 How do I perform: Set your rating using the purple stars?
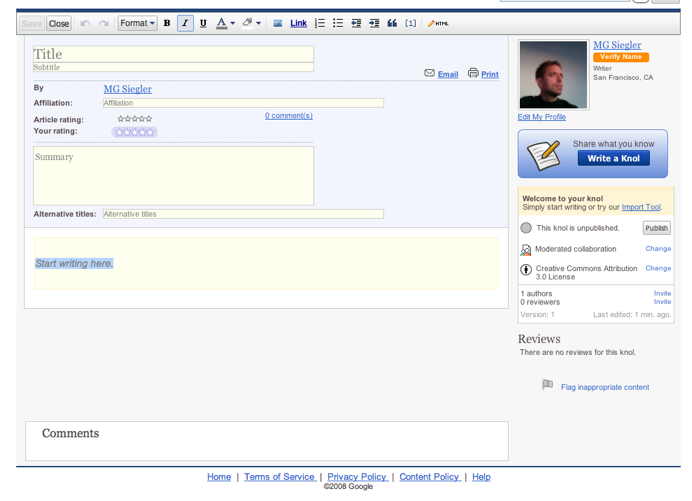click(135, 132)
